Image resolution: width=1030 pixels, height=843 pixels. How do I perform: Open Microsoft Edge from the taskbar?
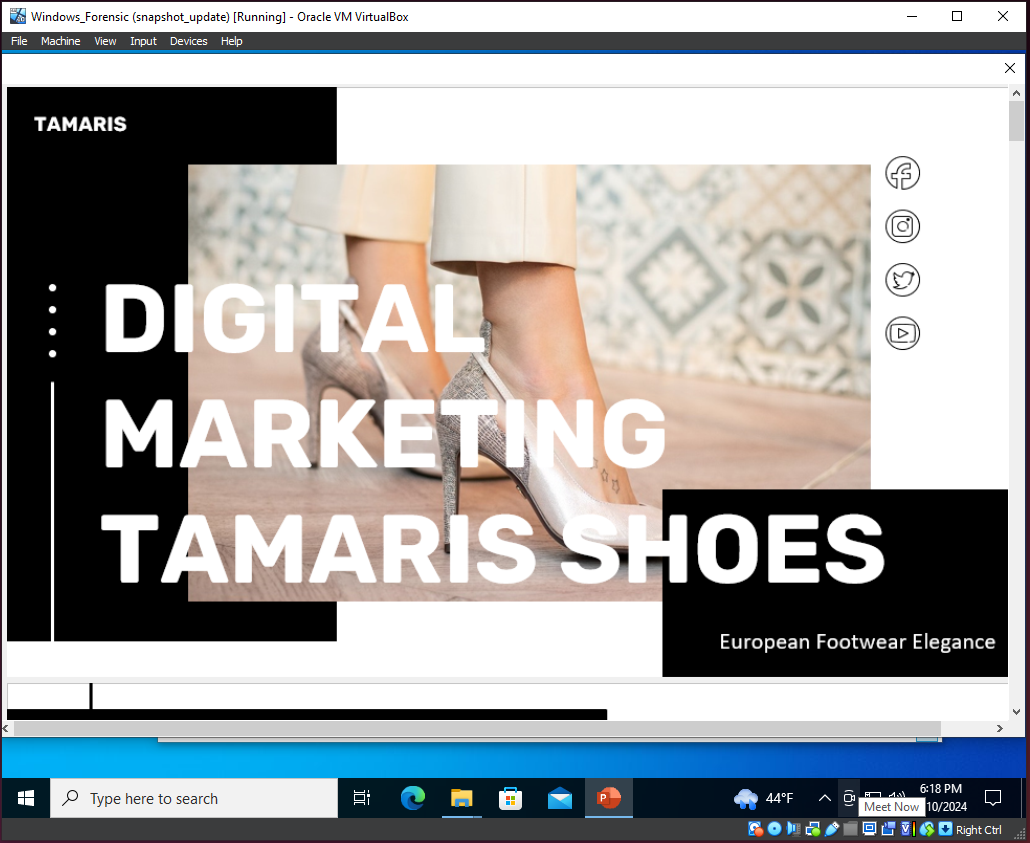click(412, 798)
